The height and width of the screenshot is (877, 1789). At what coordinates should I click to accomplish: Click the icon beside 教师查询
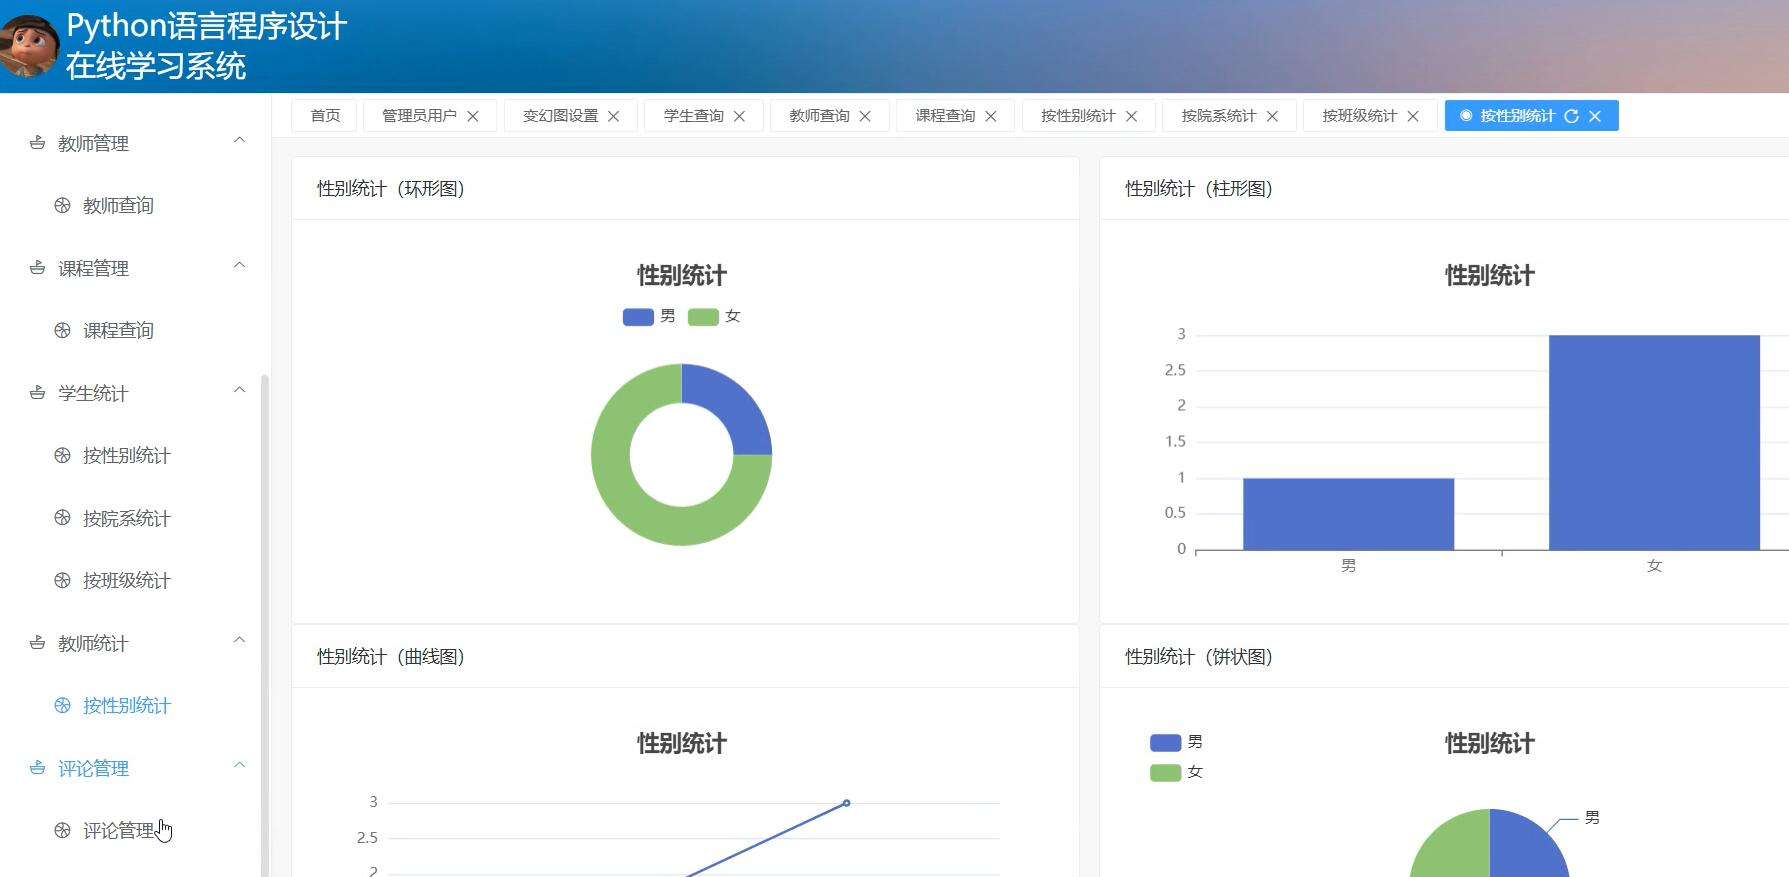pos(62,205)
